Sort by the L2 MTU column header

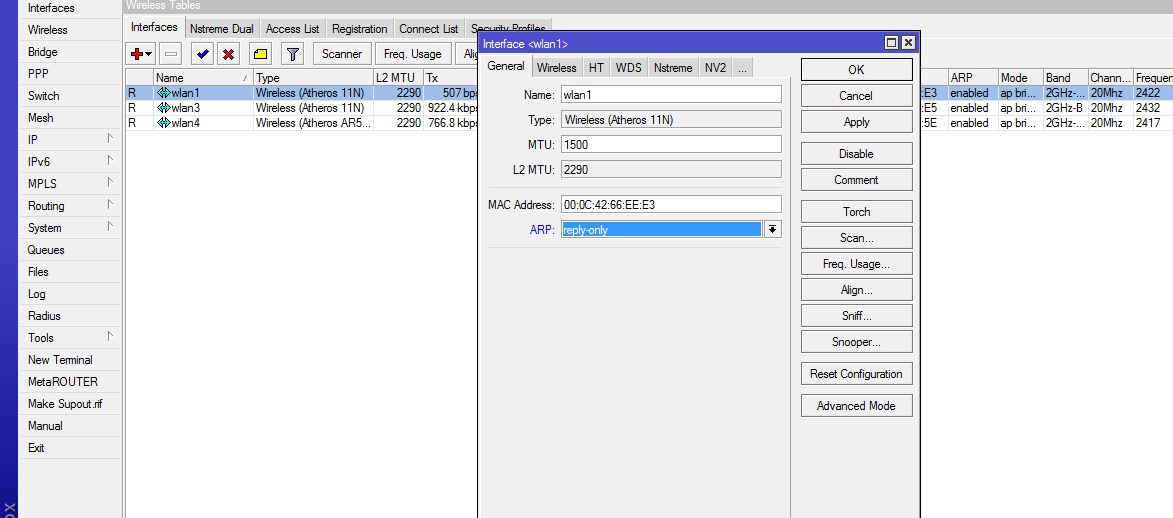pyautogui.click(x=398, y=78)
